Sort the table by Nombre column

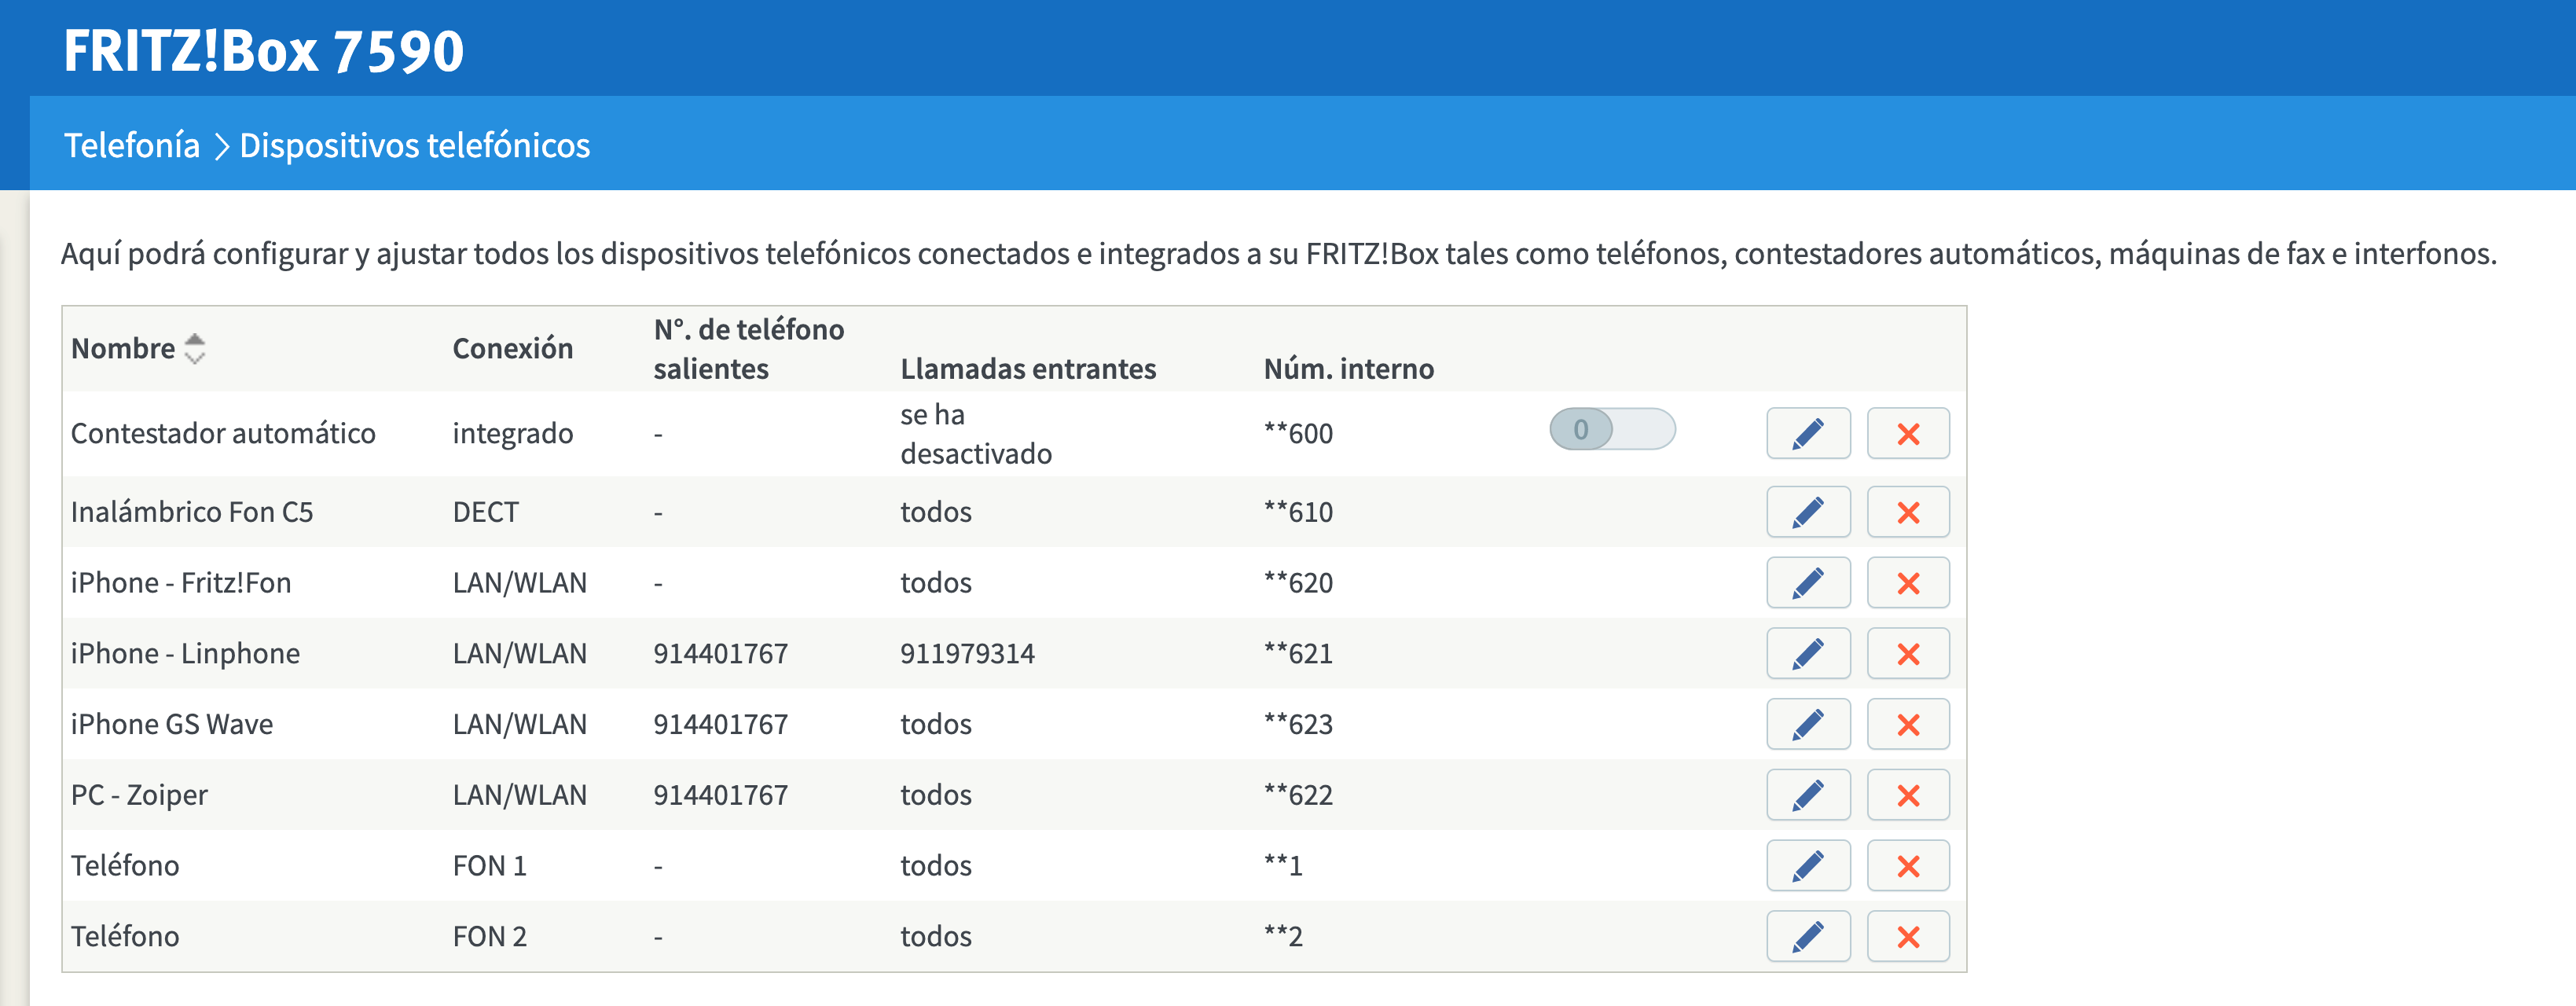pyautogui.click(x=138, y=348)
